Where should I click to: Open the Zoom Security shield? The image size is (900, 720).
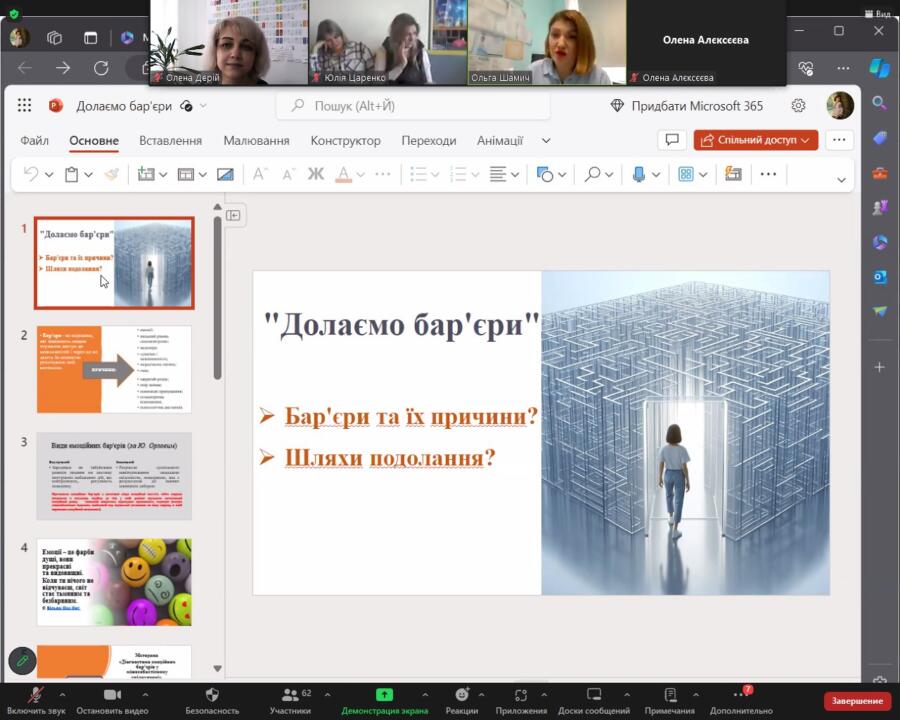[x=212, y=700]
